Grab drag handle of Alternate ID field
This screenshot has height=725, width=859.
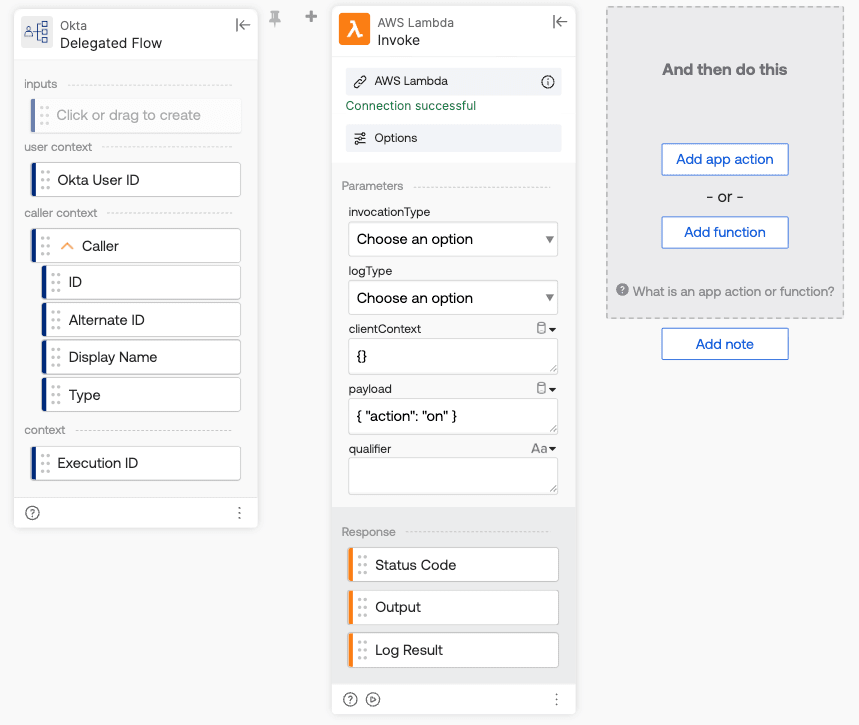click(56, 320)
